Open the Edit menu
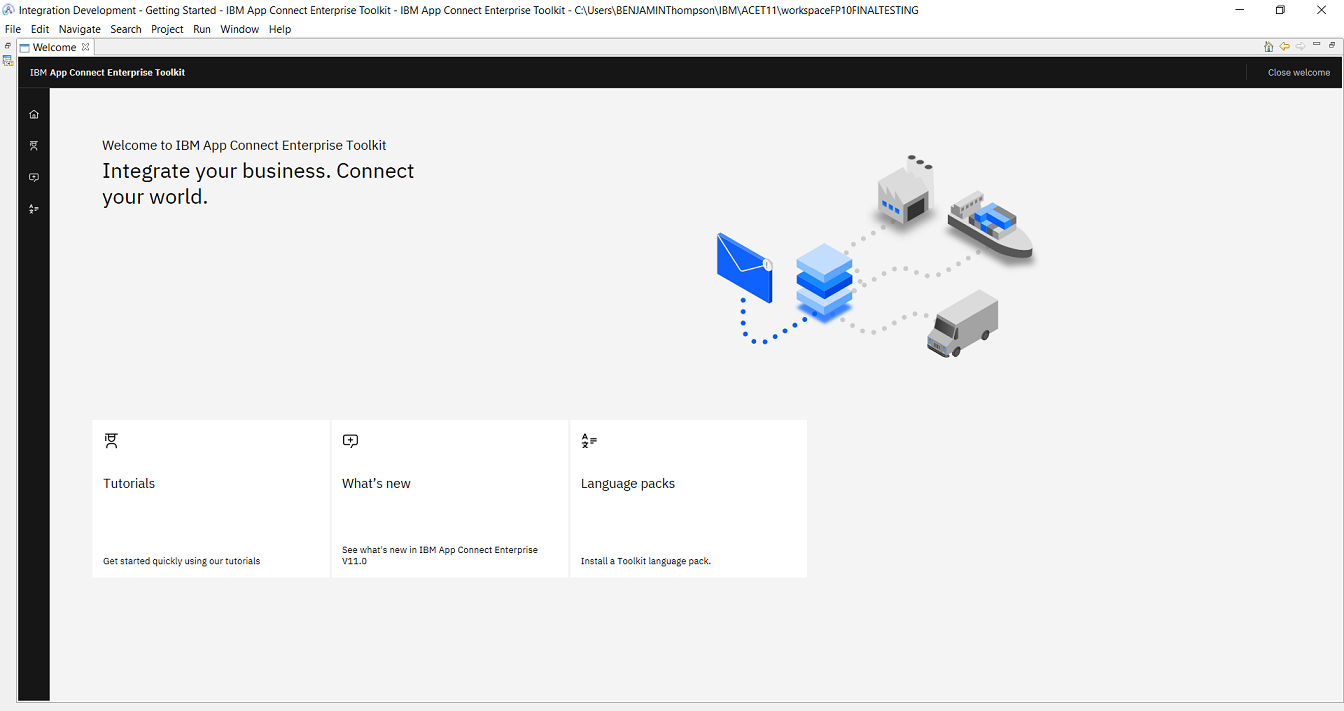The image size is (1344, 711). pyautogui.click(x=40, y=29)
